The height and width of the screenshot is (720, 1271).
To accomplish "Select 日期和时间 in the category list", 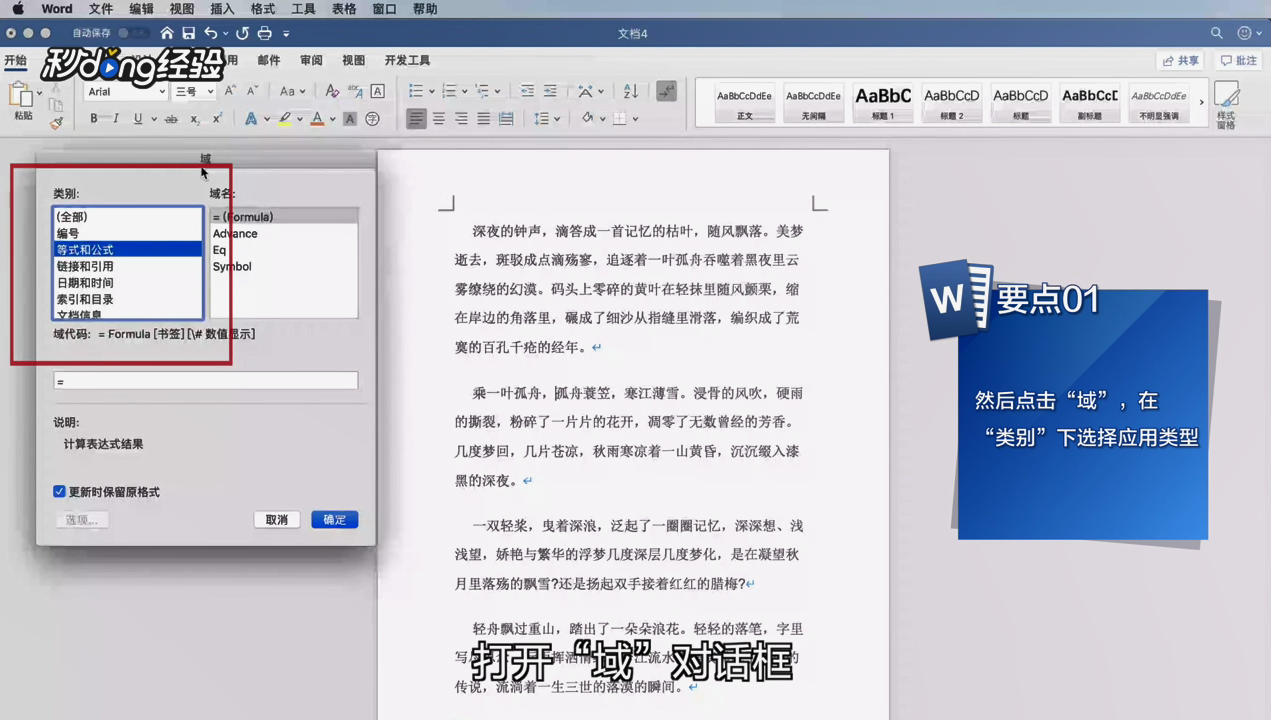I will tap(128, 283).
